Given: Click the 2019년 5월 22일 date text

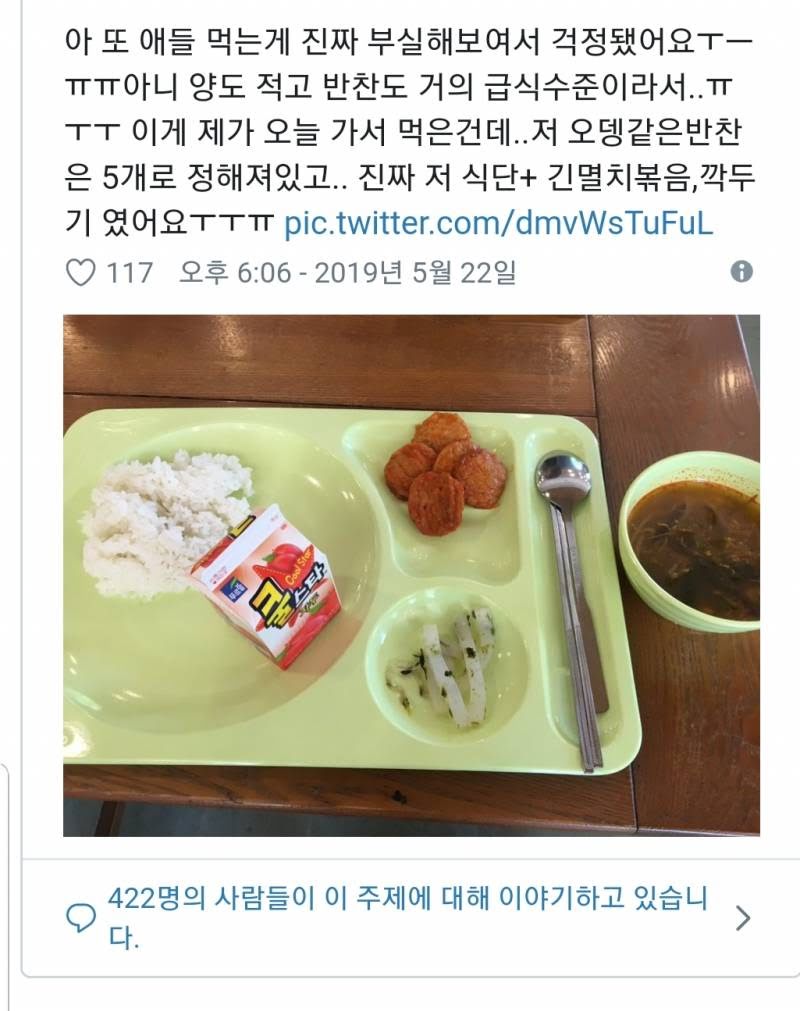Looking at the screenshot, I should 415,272.
